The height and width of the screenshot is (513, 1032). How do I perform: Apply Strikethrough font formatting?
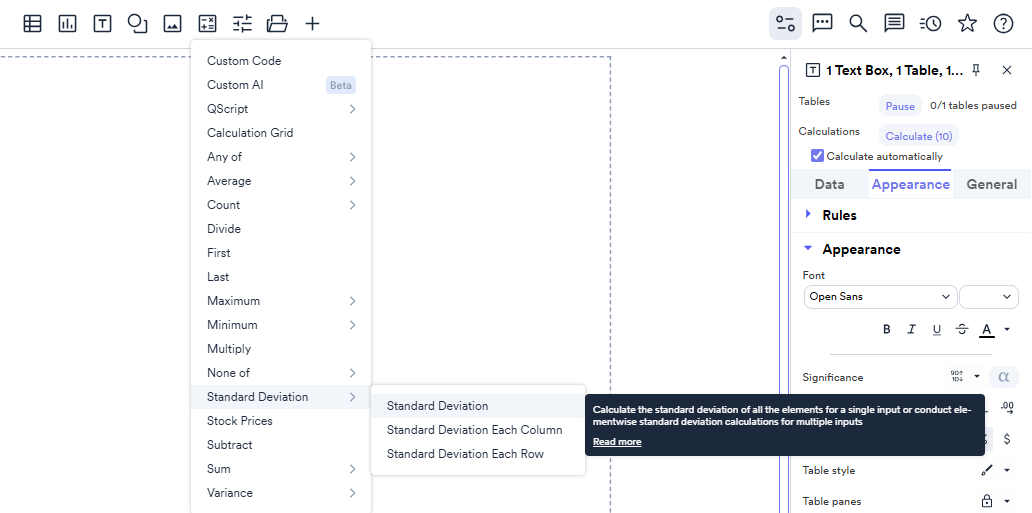coord(962,329)
